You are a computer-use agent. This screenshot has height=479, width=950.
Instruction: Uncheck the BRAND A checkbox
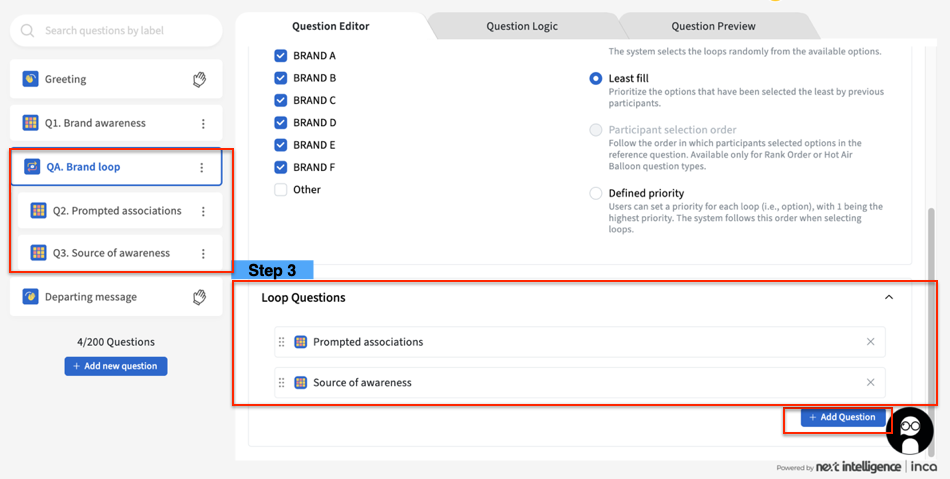pyautogui.click(x=281, y=56)
